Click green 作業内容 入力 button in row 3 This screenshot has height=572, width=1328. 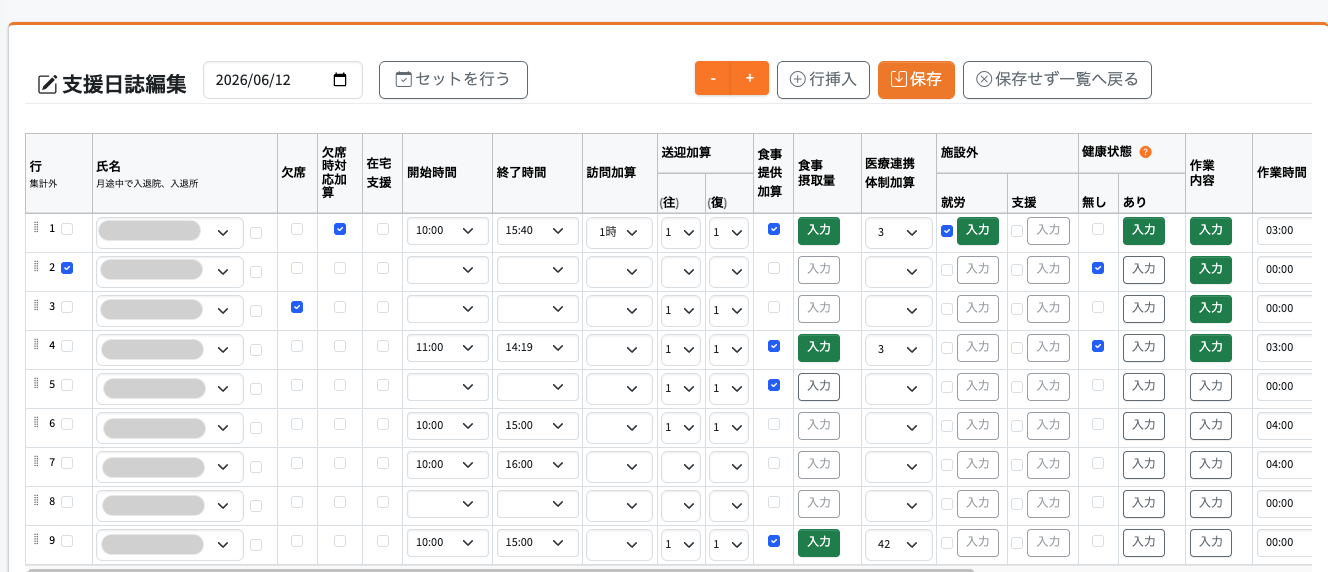[1211, 308]
